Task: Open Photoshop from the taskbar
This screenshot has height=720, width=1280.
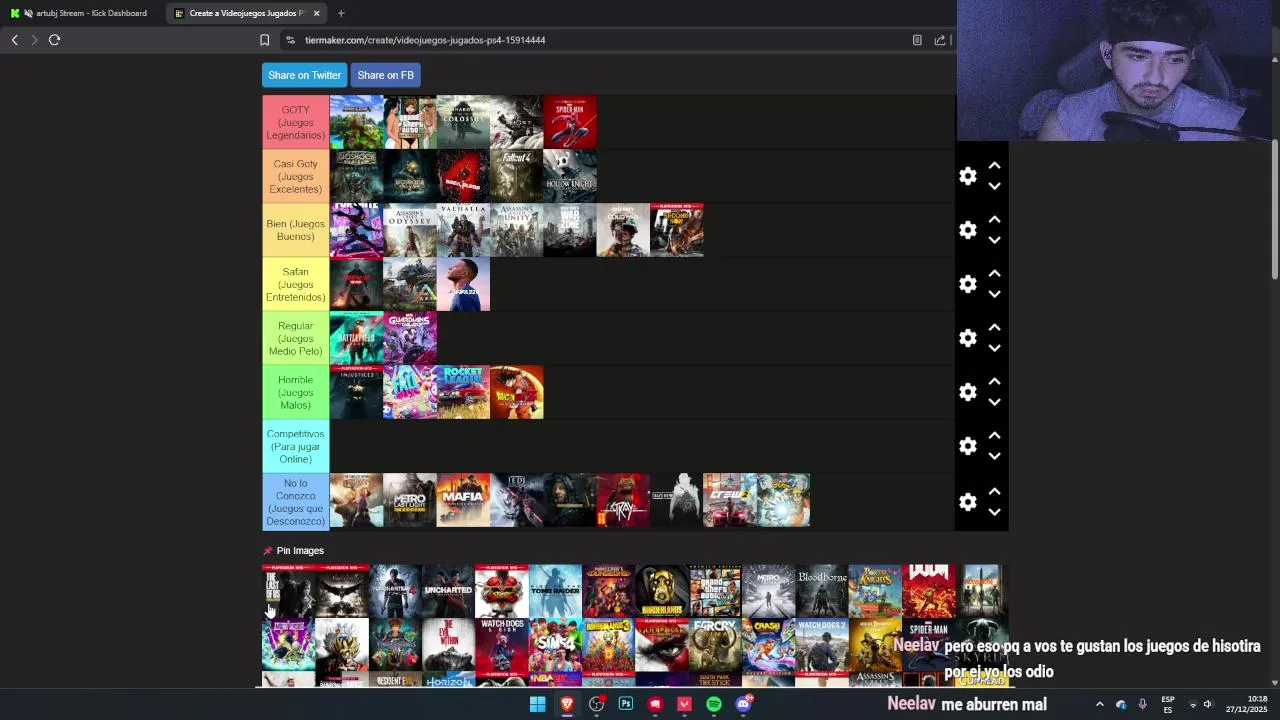Action: (x=626, y=704)
